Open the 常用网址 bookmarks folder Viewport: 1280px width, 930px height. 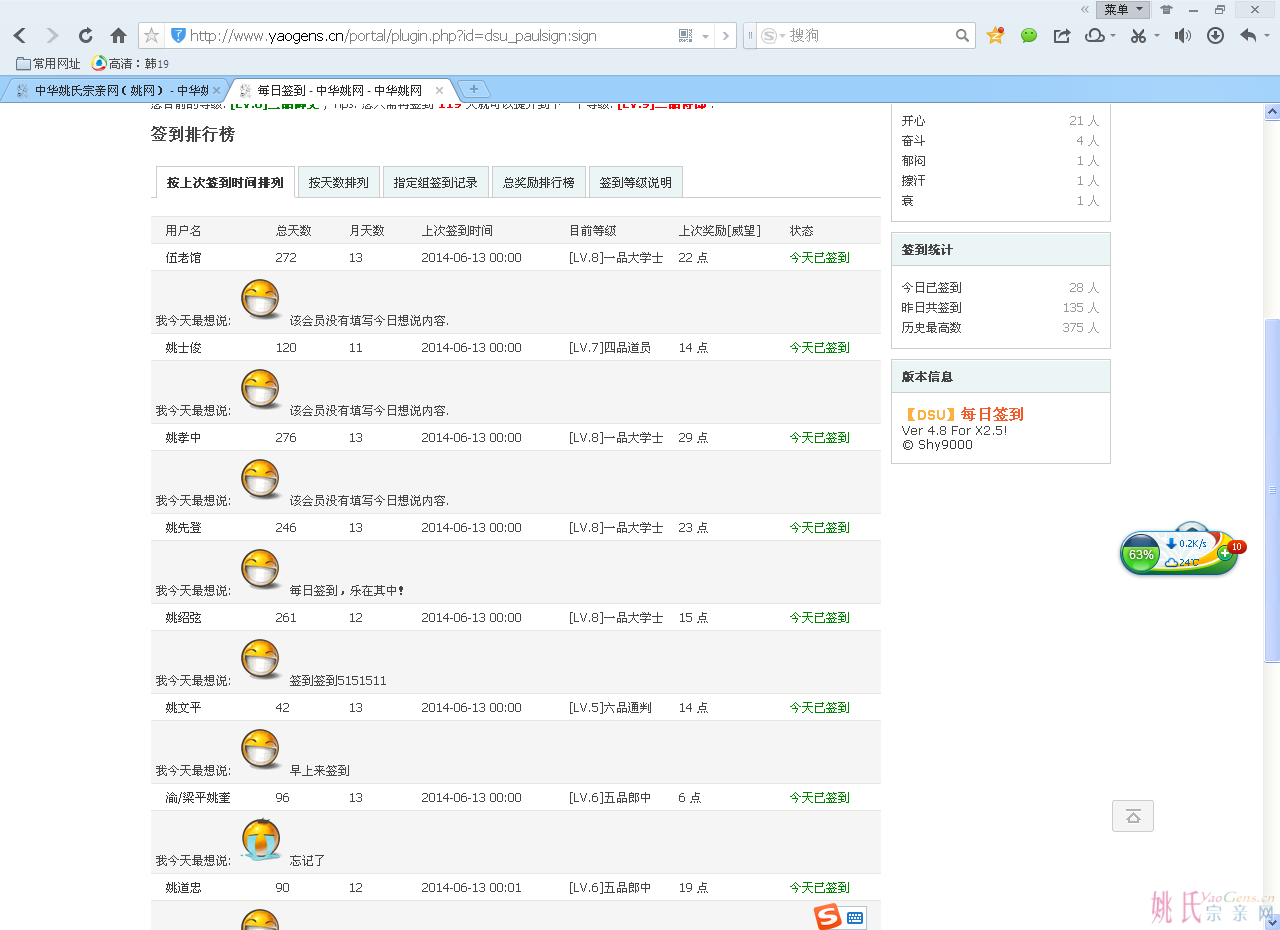coord(48,63)
